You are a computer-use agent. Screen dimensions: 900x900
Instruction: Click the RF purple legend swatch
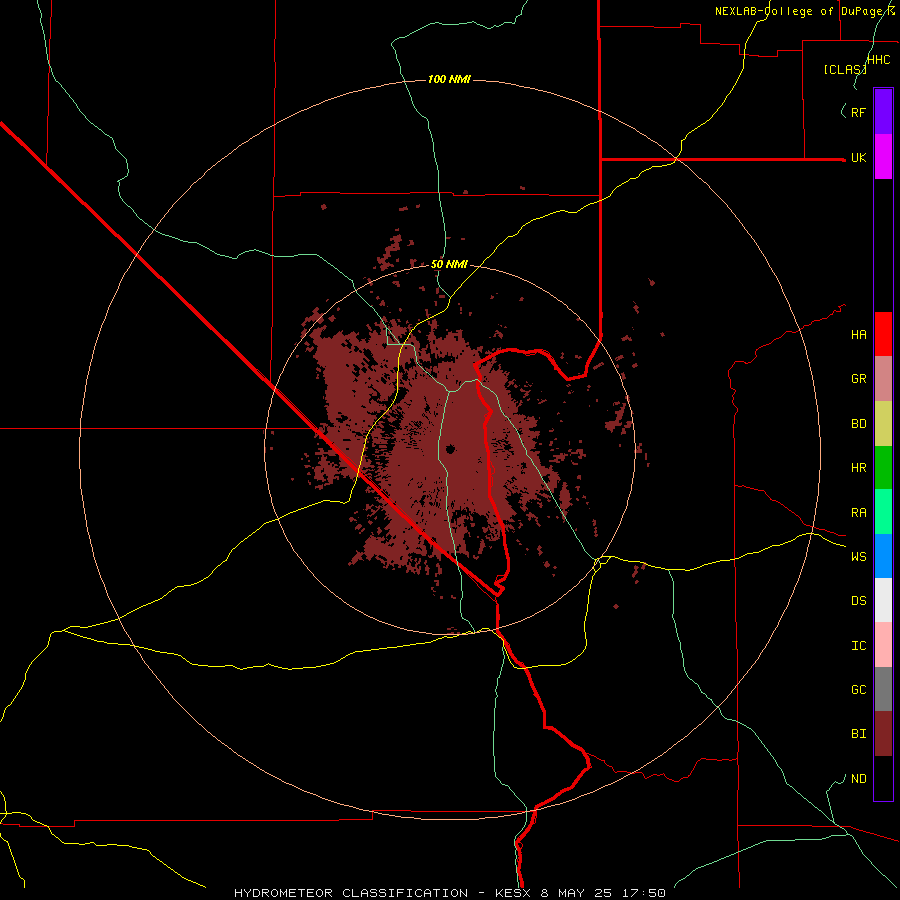point(883,112)
